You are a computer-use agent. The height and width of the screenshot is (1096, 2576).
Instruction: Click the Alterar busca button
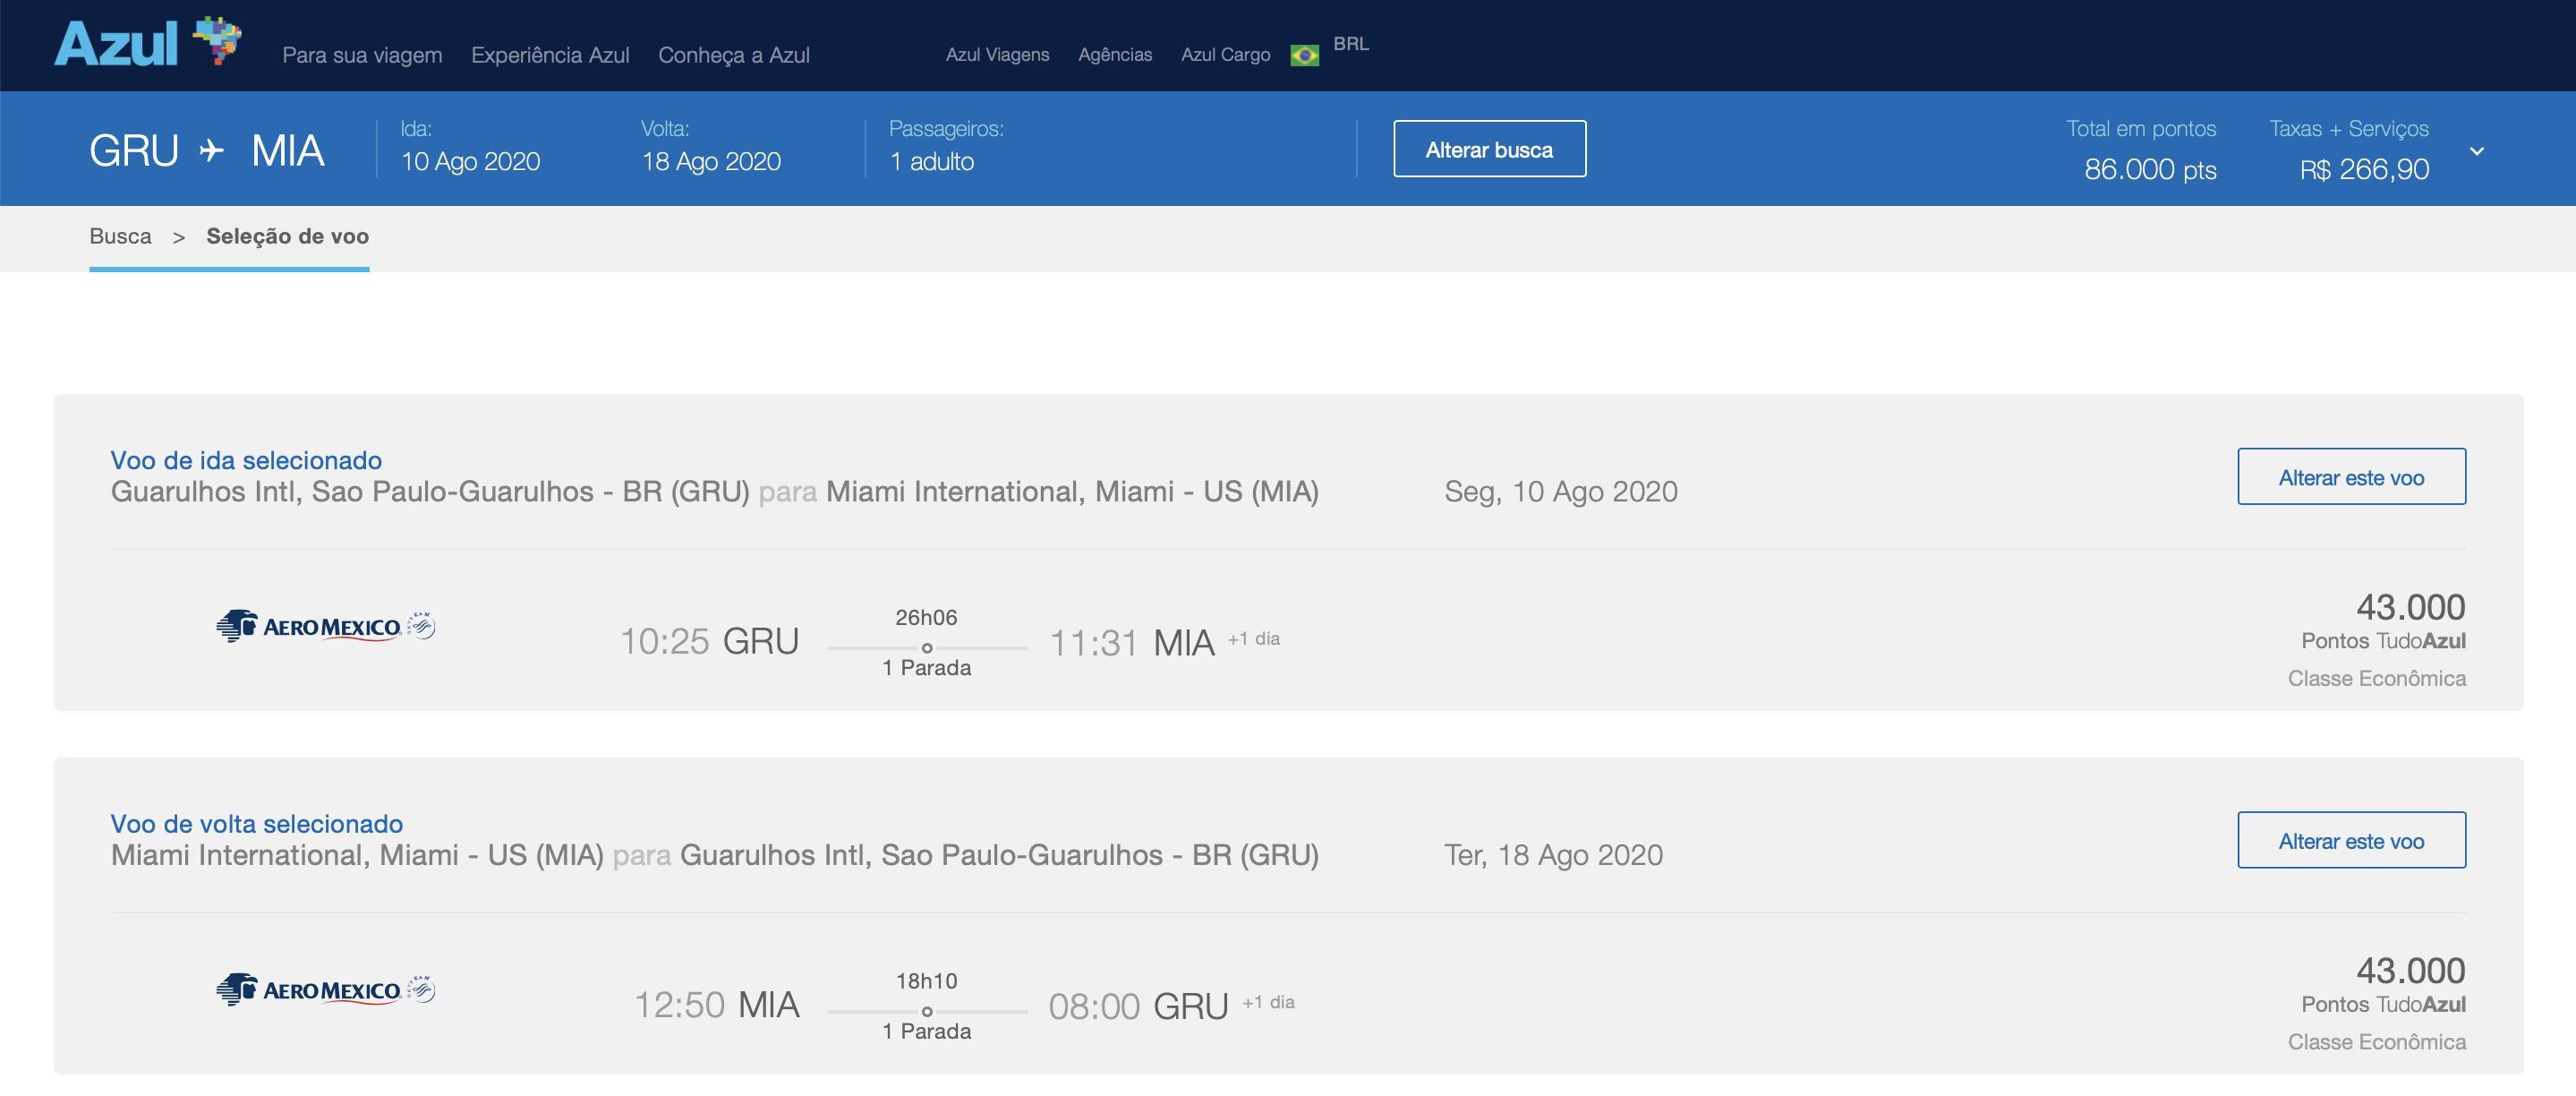(1490, 149)
